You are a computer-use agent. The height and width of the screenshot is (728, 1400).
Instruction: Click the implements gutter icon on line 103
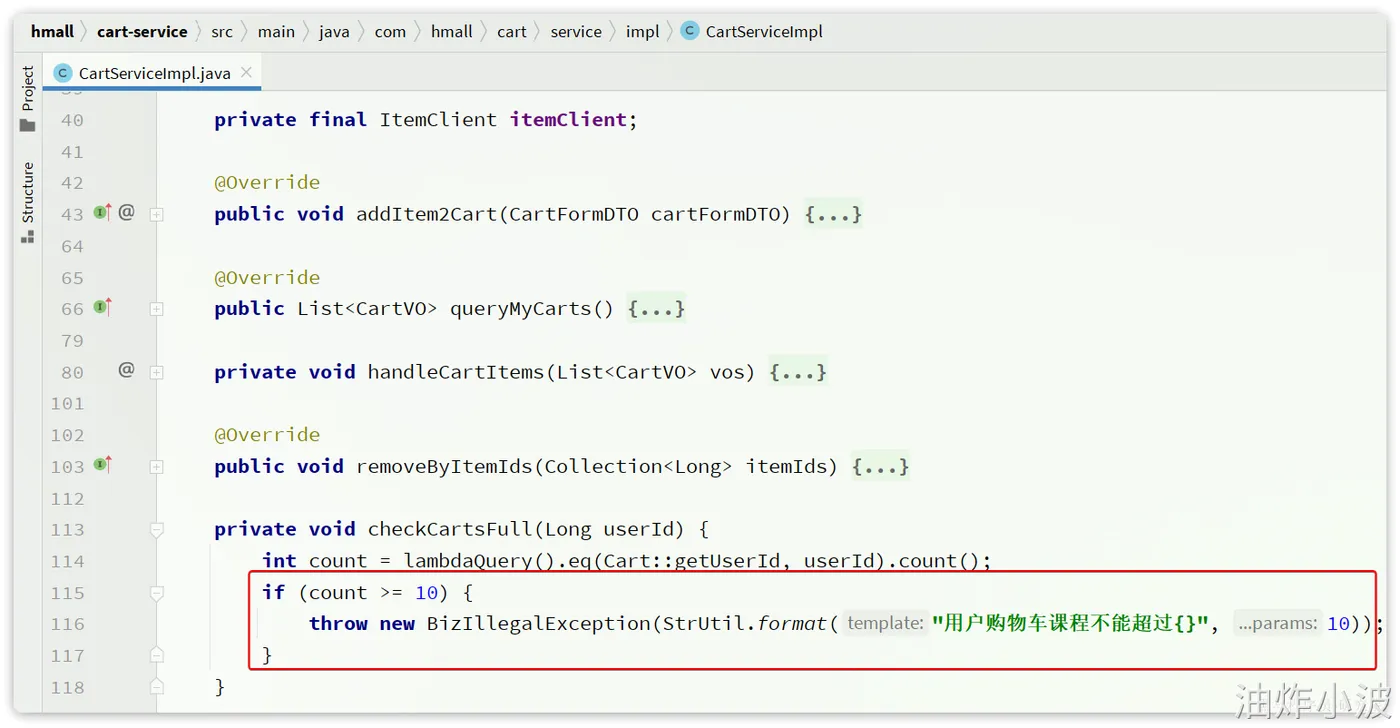(102, 464)
